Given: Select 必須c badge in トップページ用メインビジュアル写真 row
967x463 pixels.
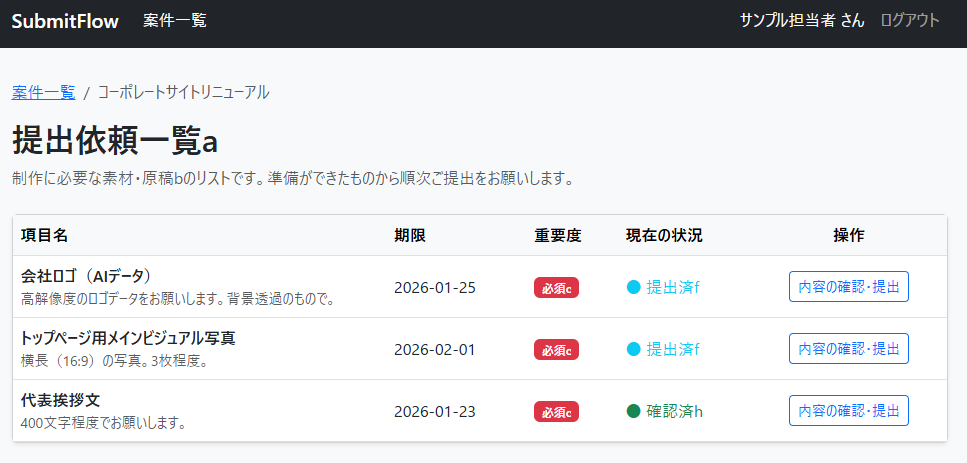Looking at the screenshot, I should [556, 350].
